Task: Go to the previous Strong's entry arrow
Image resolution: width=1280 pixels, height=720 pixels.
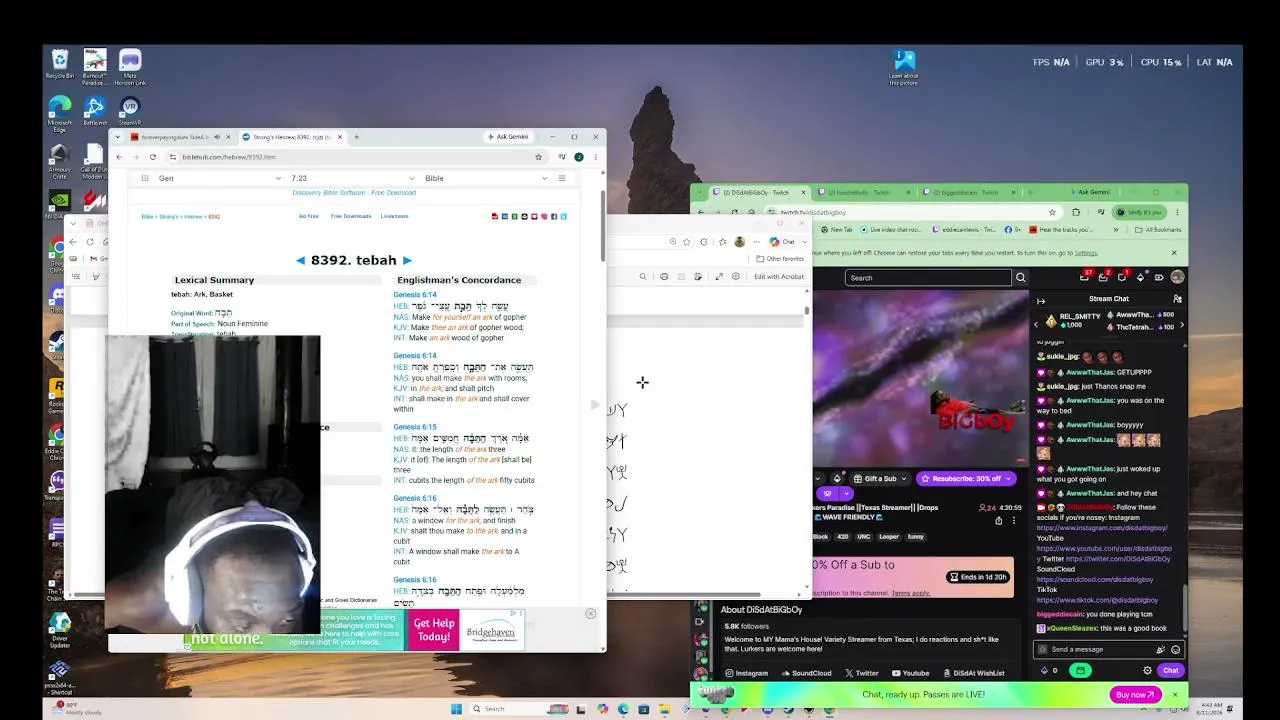Action: pos(300,260)
